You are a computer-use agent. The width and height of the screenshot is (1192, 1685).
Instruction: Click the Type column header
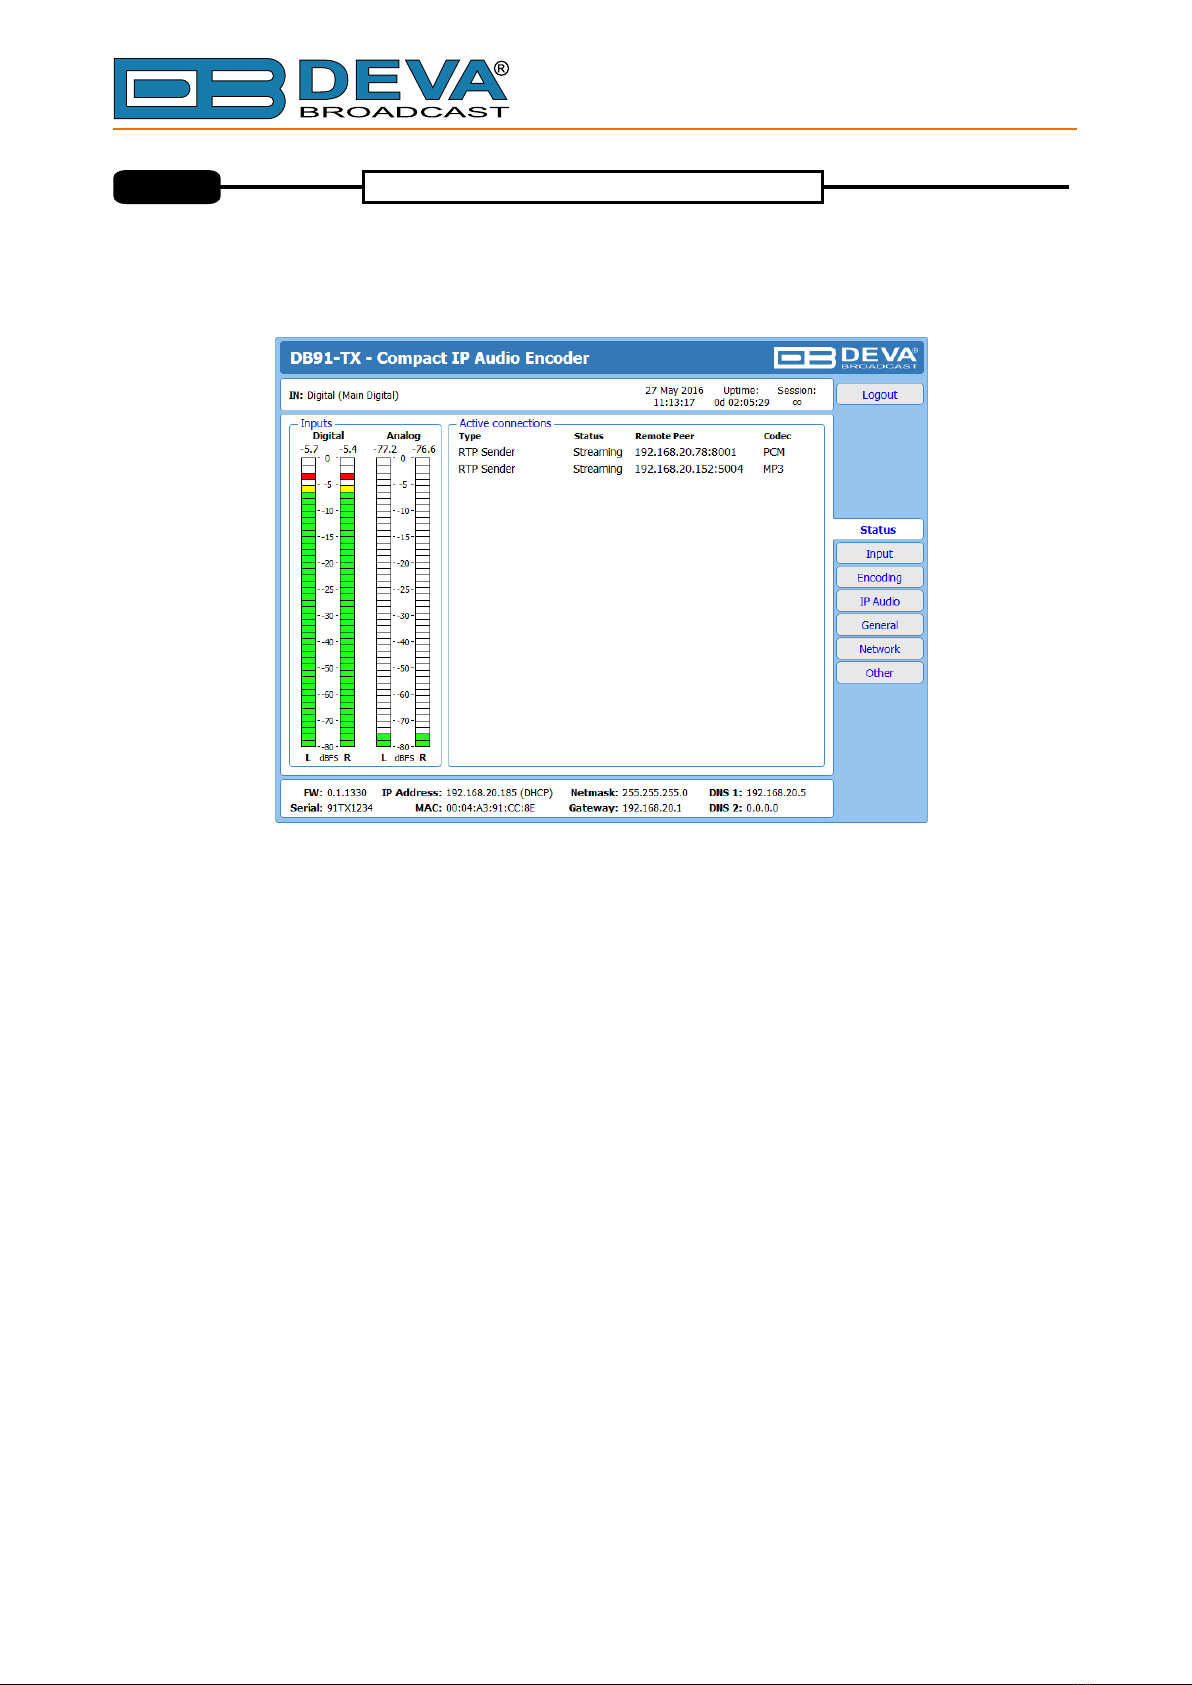(x=470, y=436)
